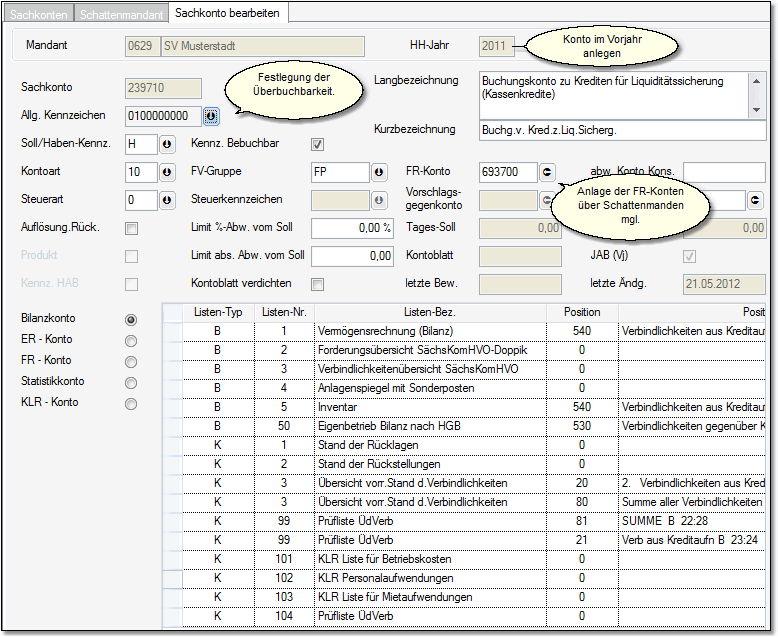Click lookup icon next to Allg. Kennzeichen
The height and width of the screenshot is (638, 778).
point(211,117)
